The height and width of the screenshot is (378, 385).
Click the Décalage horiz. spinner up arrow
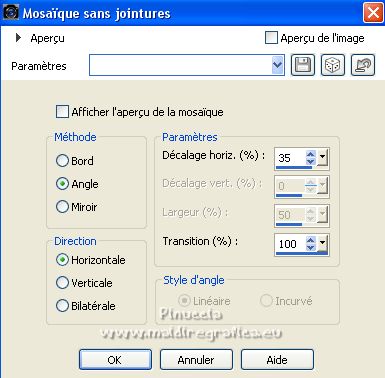click(x=311, y=154)
